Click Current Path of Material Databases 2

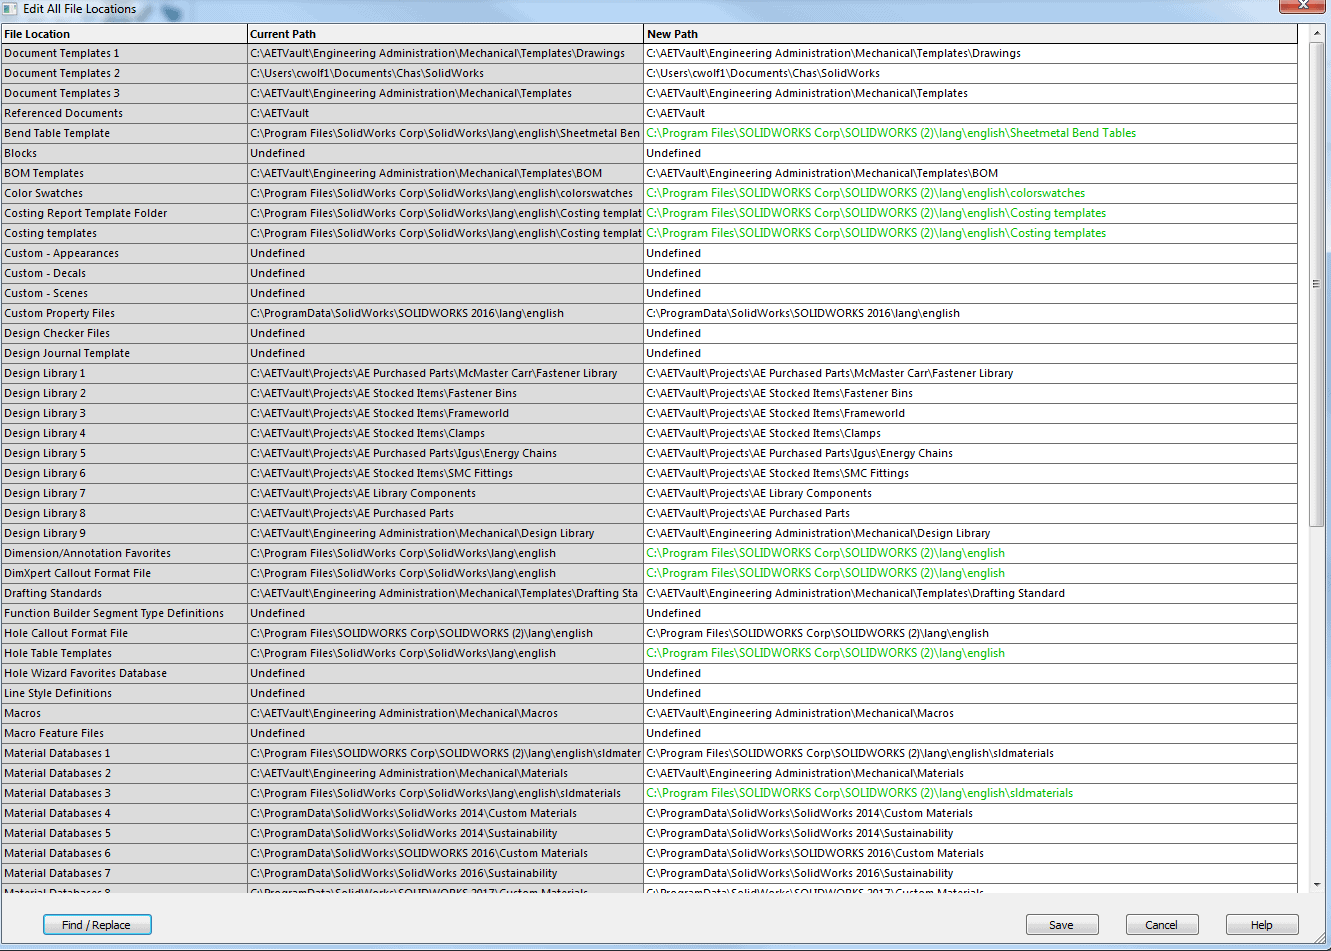pos(445,773)
